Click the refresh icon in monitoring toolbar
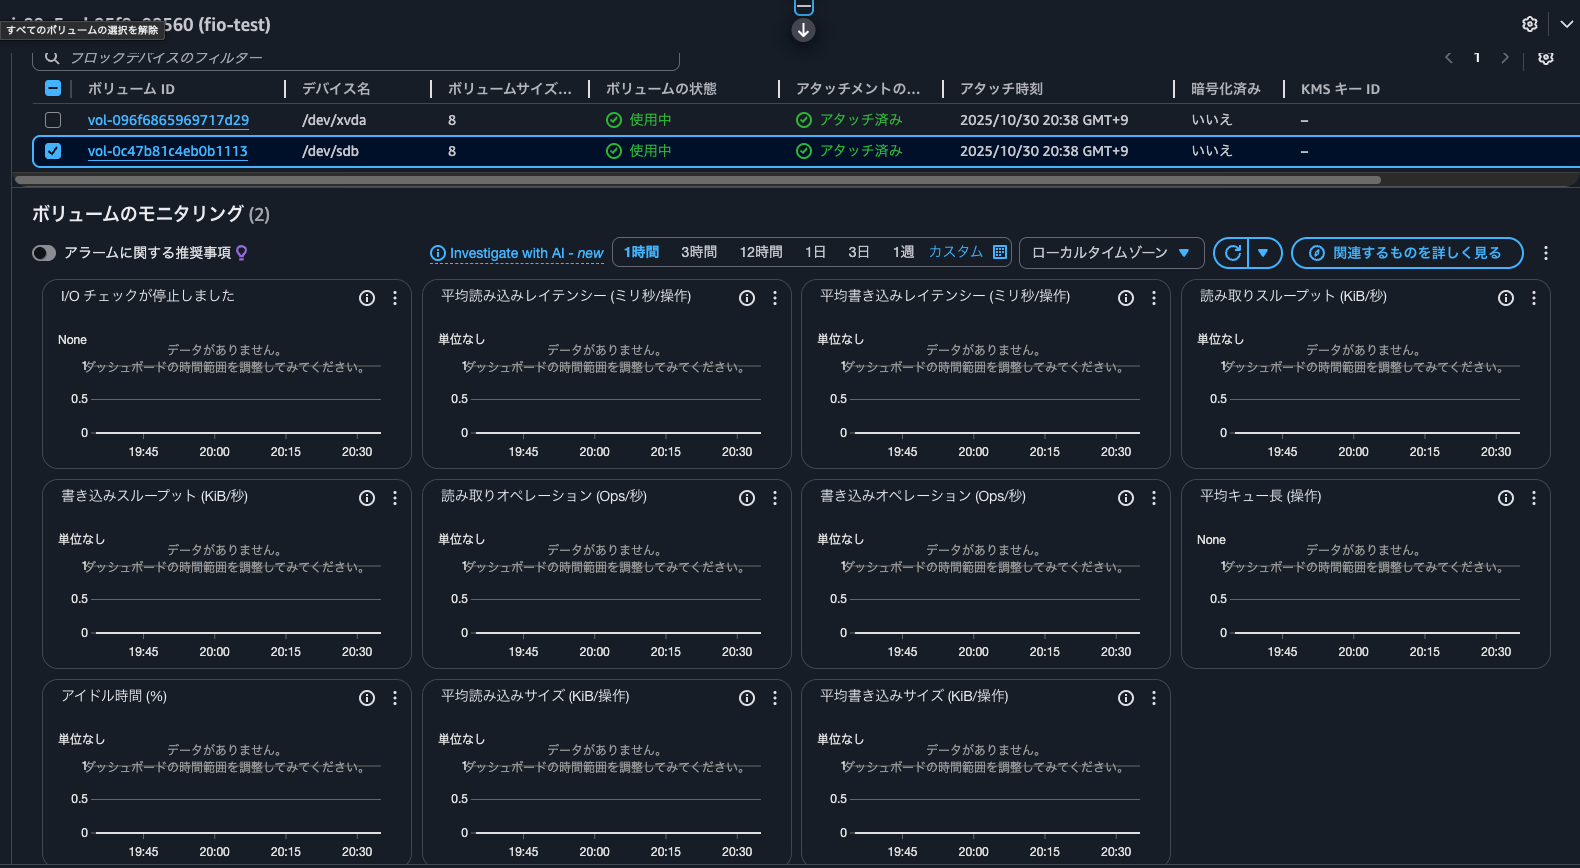This screenshot has width=1580, height=868. 1233,253
